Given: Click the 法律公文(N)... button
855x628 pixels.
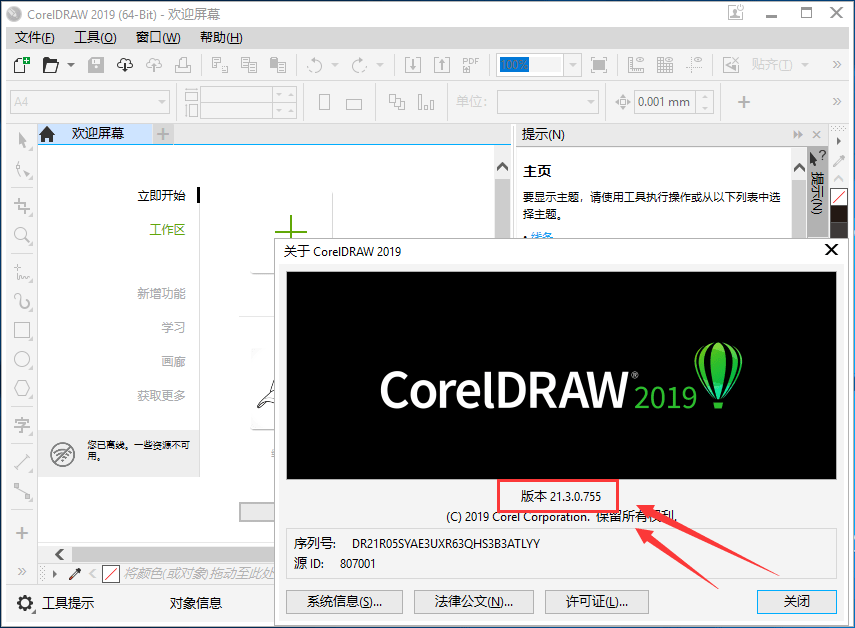Looking at the screenshot, I should pos(473,602).
